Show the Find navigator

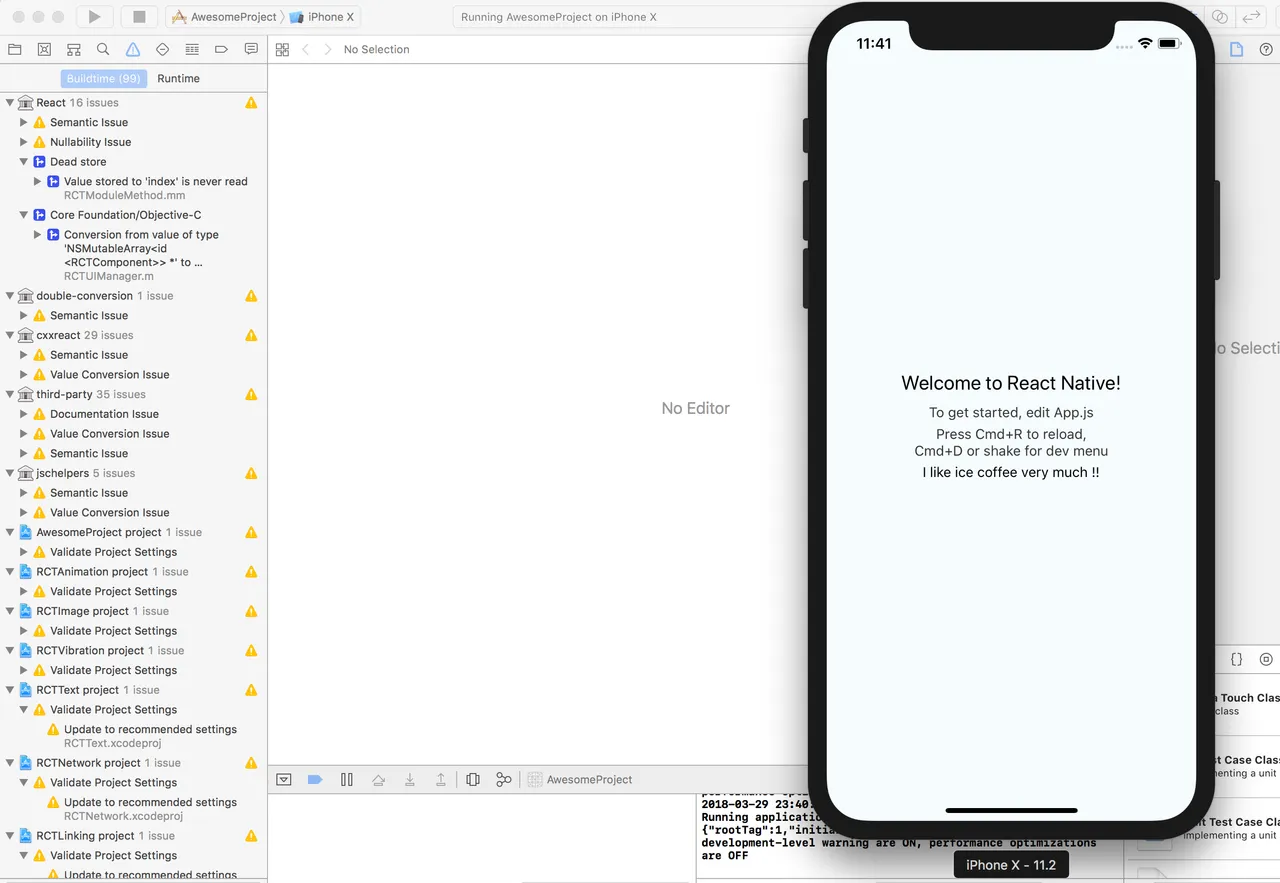tap(103, 49)
